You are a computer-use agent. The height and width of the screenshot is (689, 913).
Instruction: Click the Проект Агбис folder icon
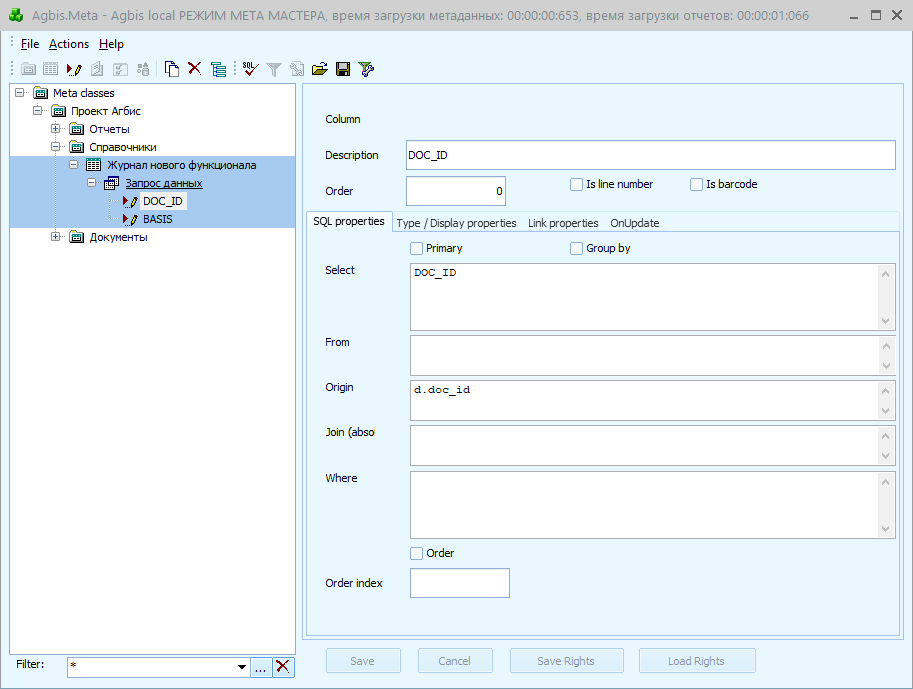tap(59, 111)
